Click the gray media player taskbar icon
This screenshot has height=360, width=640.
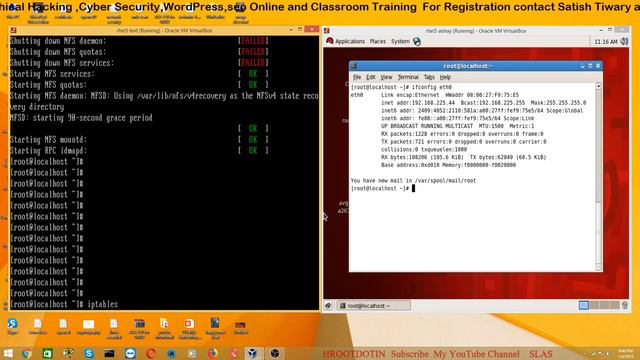pyautogui.click(x=192, y=353)
